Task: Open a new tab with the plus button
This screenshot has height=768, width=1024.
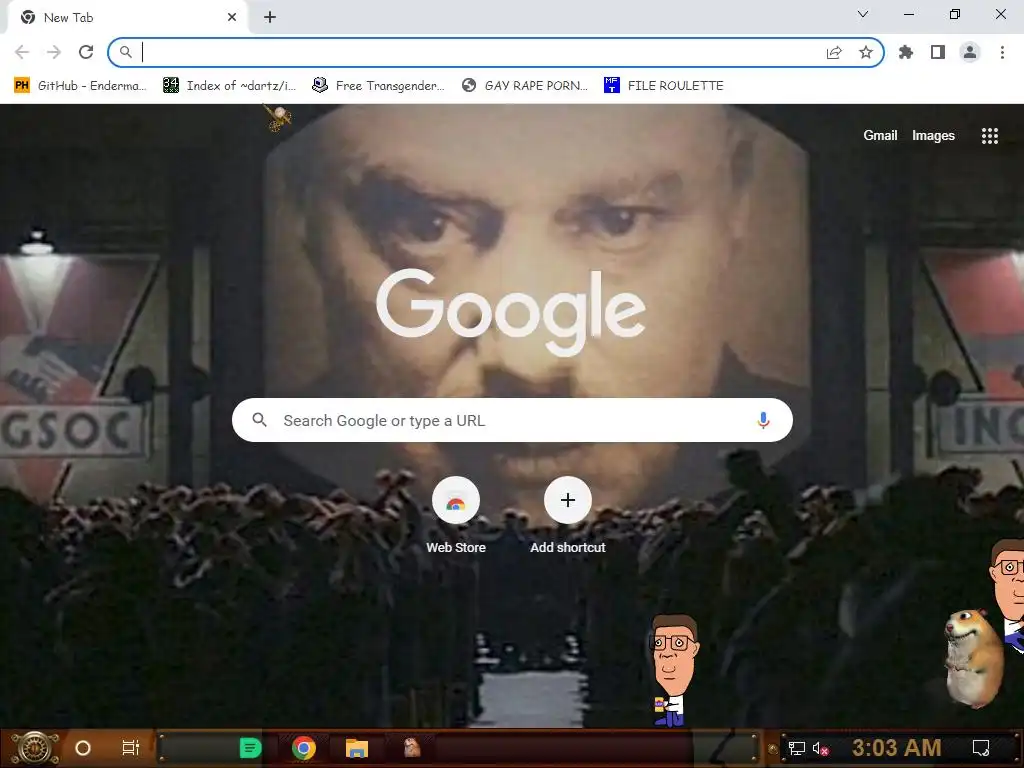Action: pos(270,17)
